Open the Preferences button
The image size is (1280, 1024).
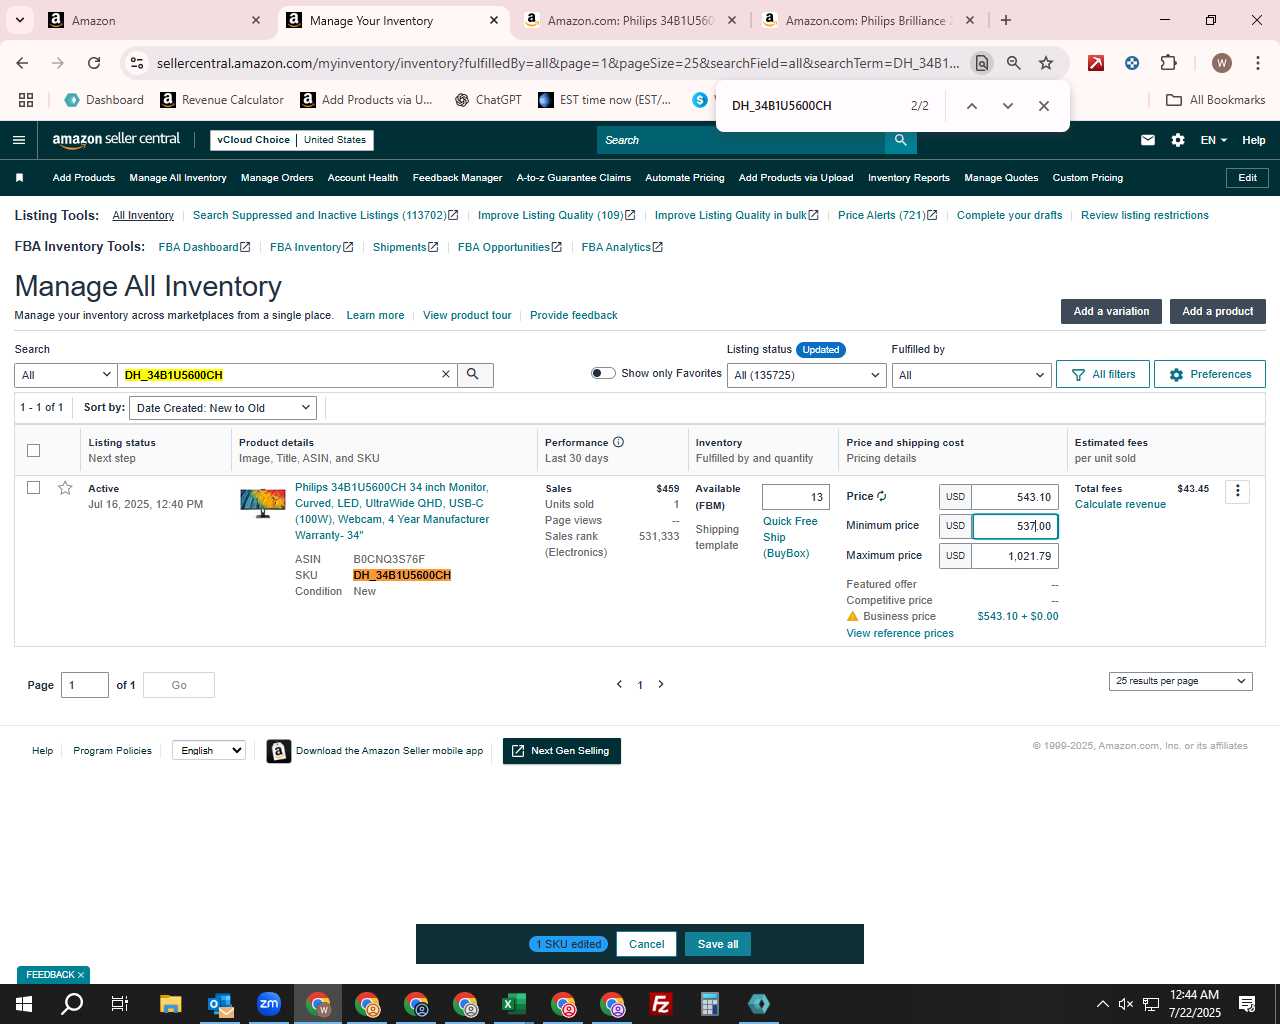[x=1210, y=374]
